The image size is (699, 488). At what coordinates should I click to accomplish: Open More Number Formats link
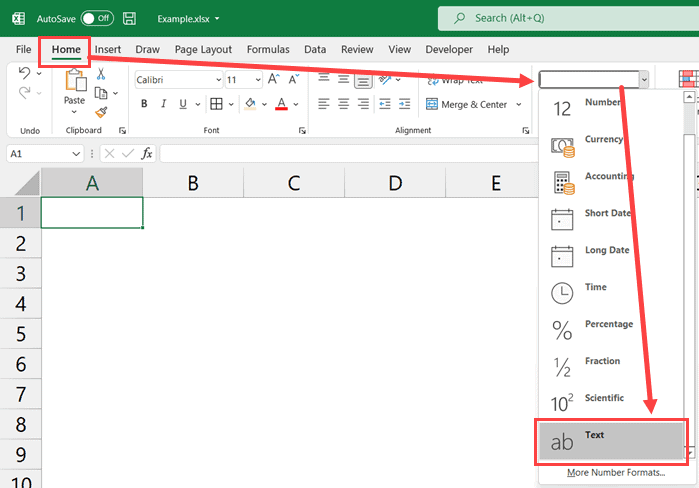pos(615,472)
